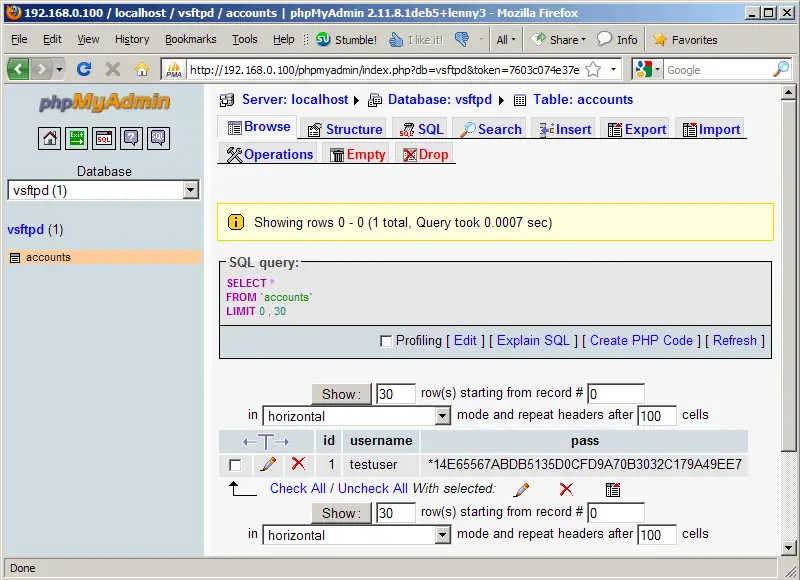
Task: Open the address bar history dropdown arrow
Action: [x=613, y=69]
